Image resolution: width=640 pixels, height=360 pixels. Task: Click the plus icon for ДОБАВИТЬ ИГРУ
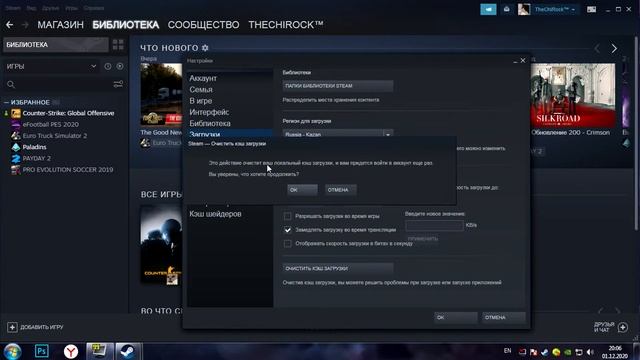tap(12, 327)
